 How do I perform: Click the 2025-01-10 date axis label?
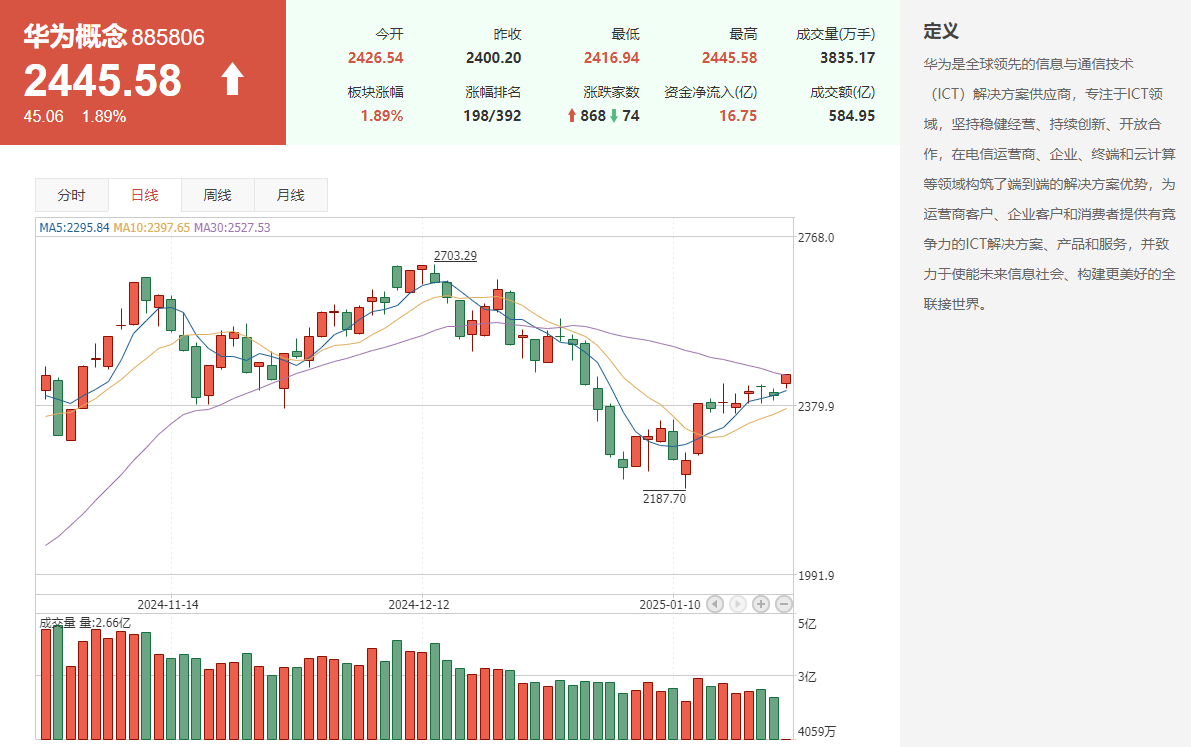tap(669, 605)
